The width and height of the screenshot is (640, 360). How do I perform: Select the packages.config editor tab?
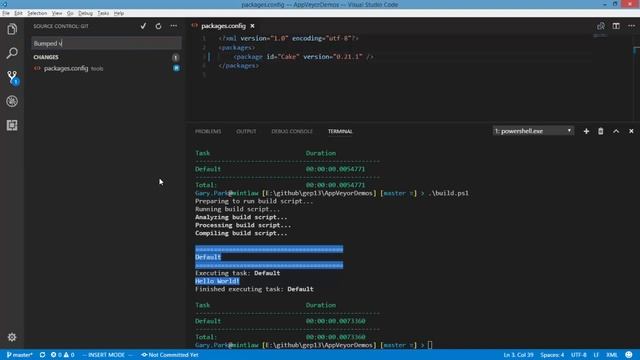pyautogui.click(x=223, y=26)
